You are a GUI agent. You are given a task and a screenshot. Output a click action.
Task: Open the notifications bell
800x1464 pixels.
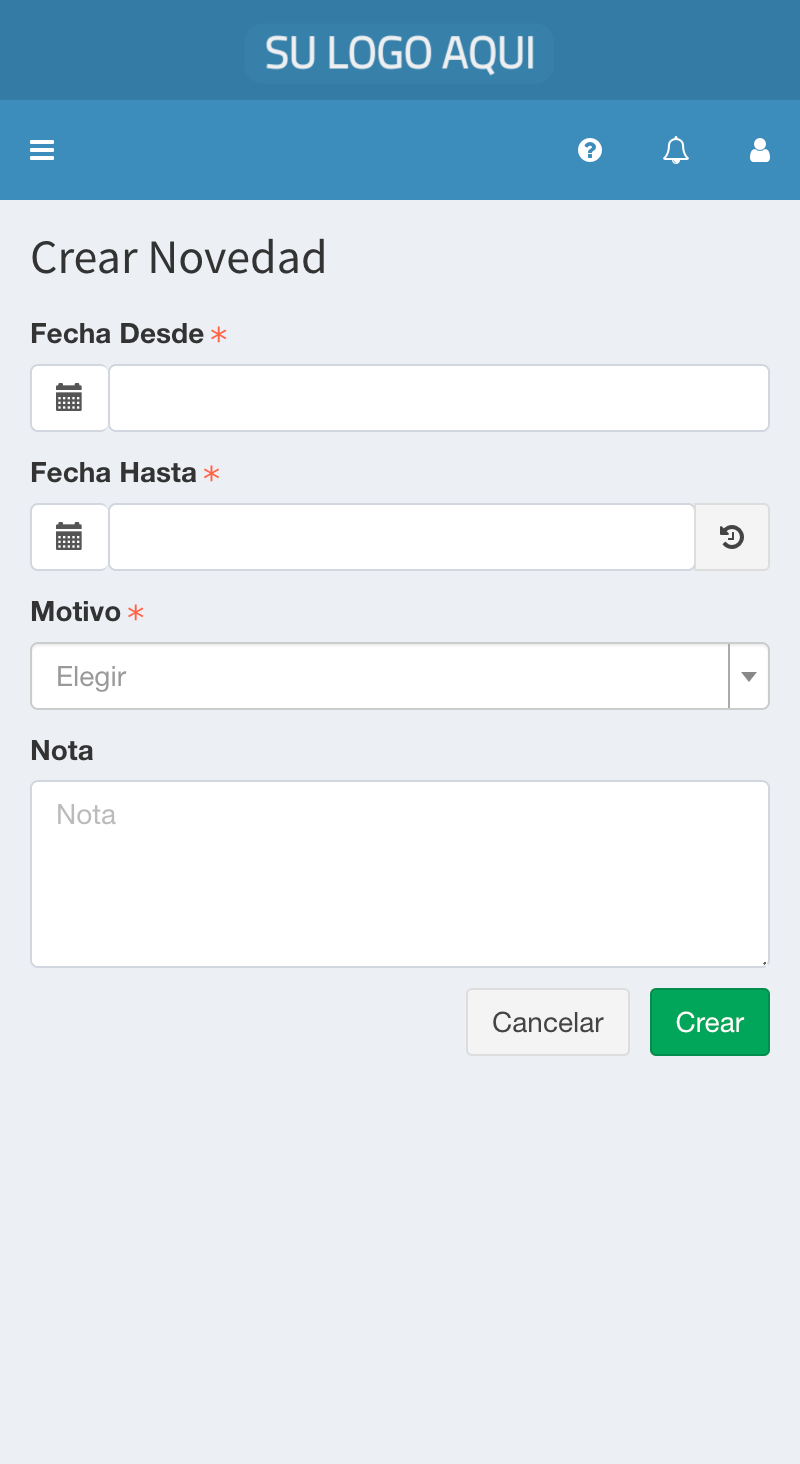click(x=676, y=150)
